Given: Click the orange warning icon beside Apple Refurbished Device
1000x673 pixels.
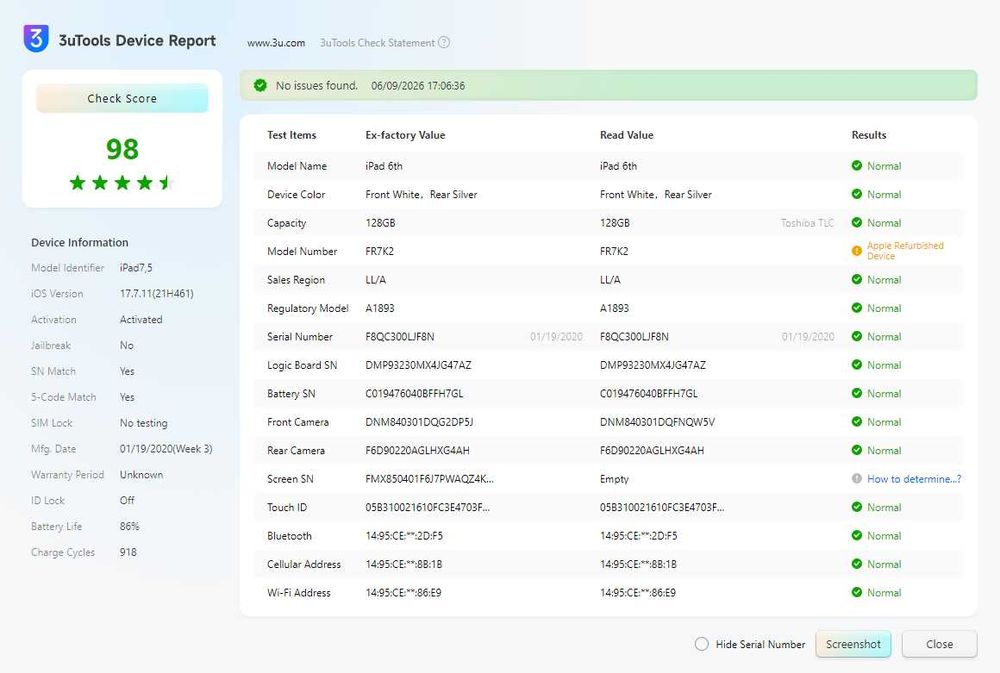Looking at the screenshot, I should click(x=857, y=251).
